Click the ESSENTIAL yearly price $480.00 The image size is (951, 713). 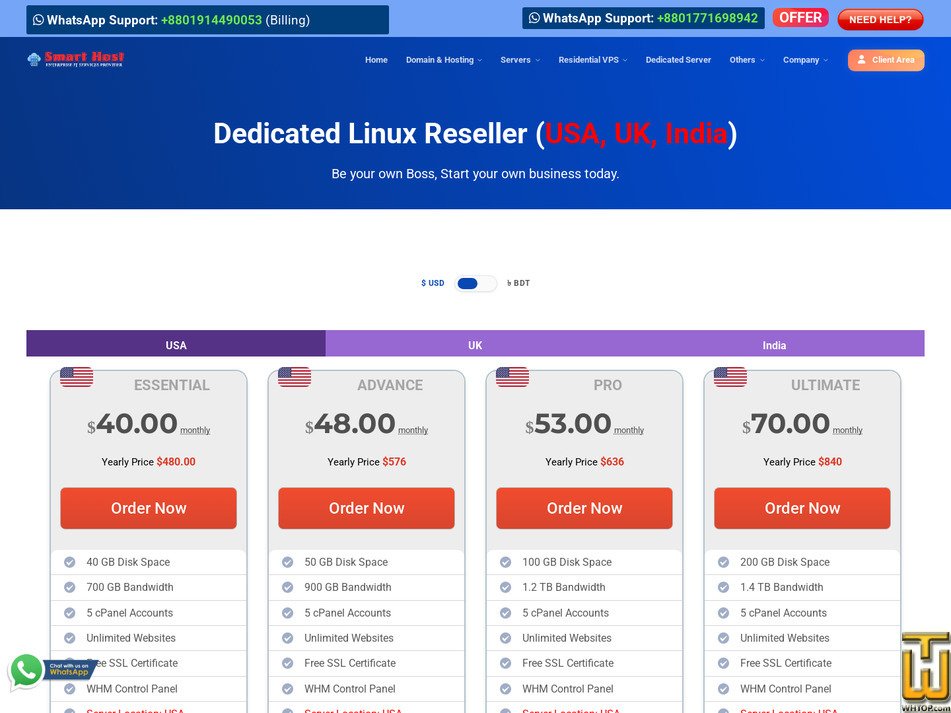pyautogui.click(x=176, y=461)
